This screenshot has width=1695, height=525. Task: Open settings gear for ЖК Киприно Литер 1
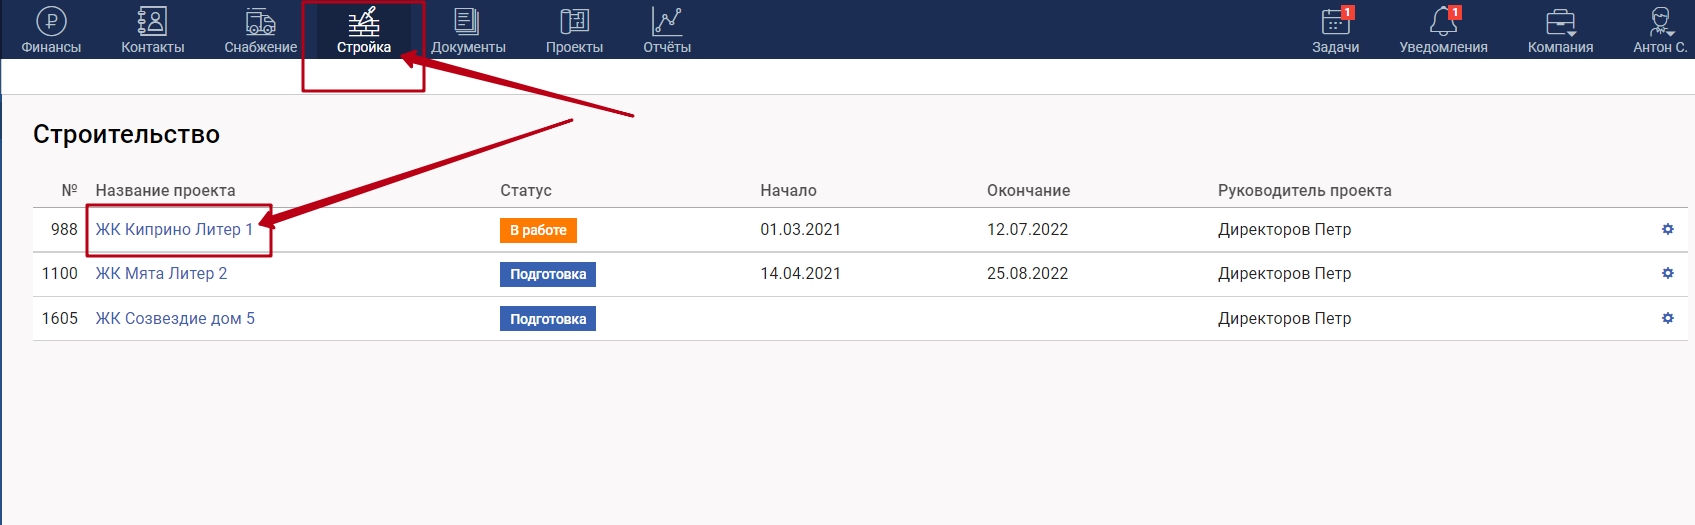pyautogui.click(x=1667, y=229)
